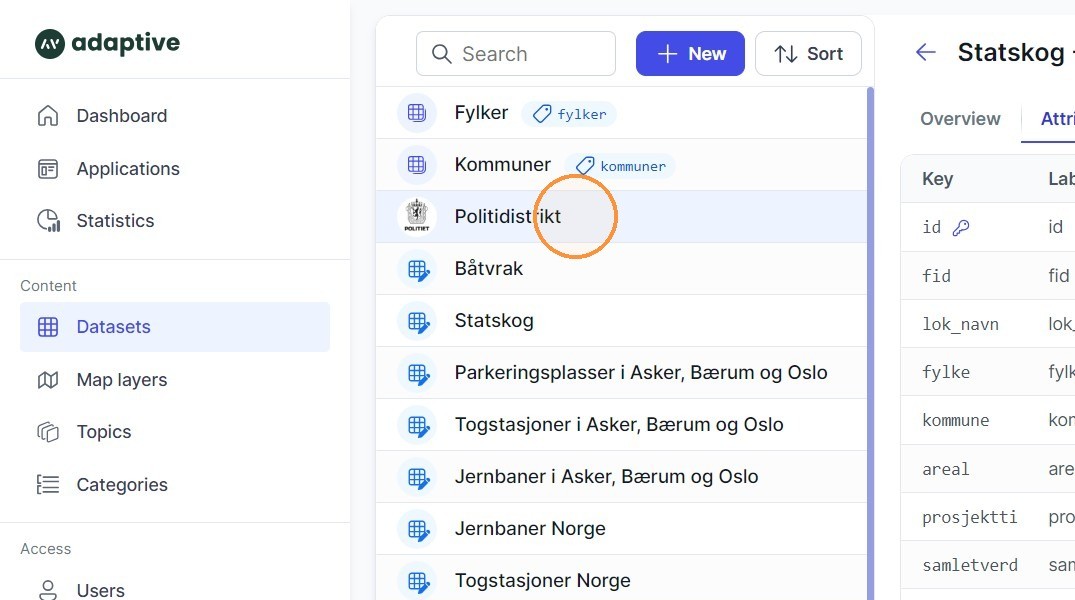This screenshot has width=1075, height=600.
Task: Select the lok_navn attribute key
Action: tap(960, 324)
